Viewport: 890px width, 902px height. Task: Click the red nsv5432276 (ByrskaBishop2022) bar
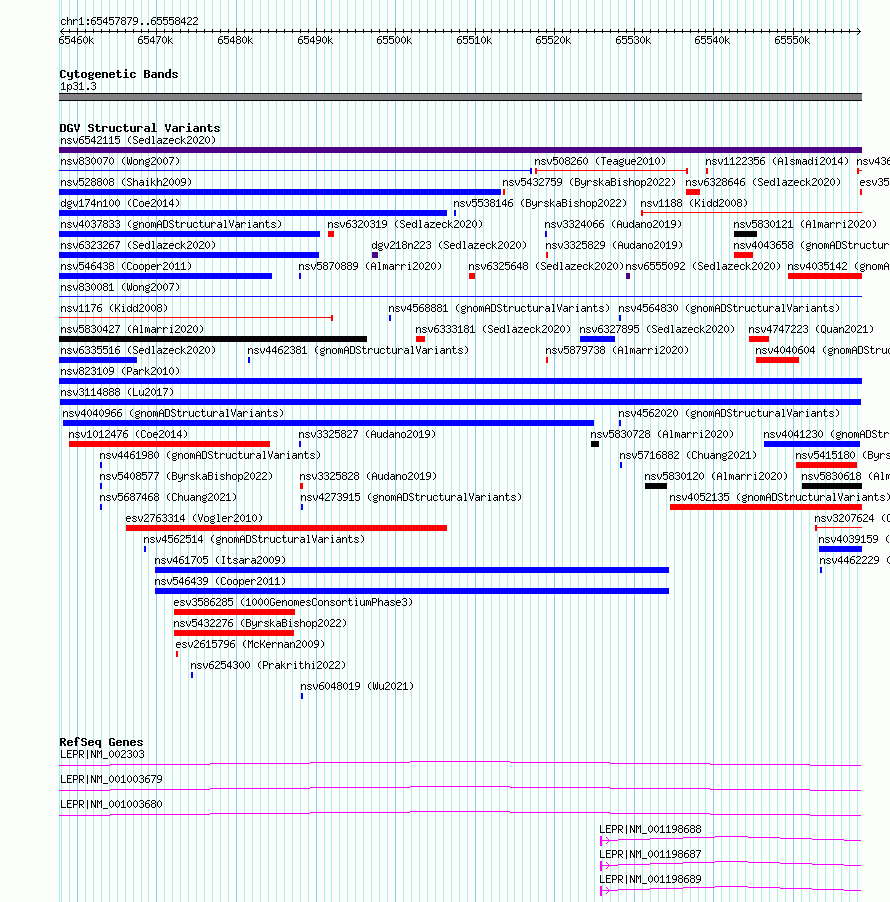234,633
